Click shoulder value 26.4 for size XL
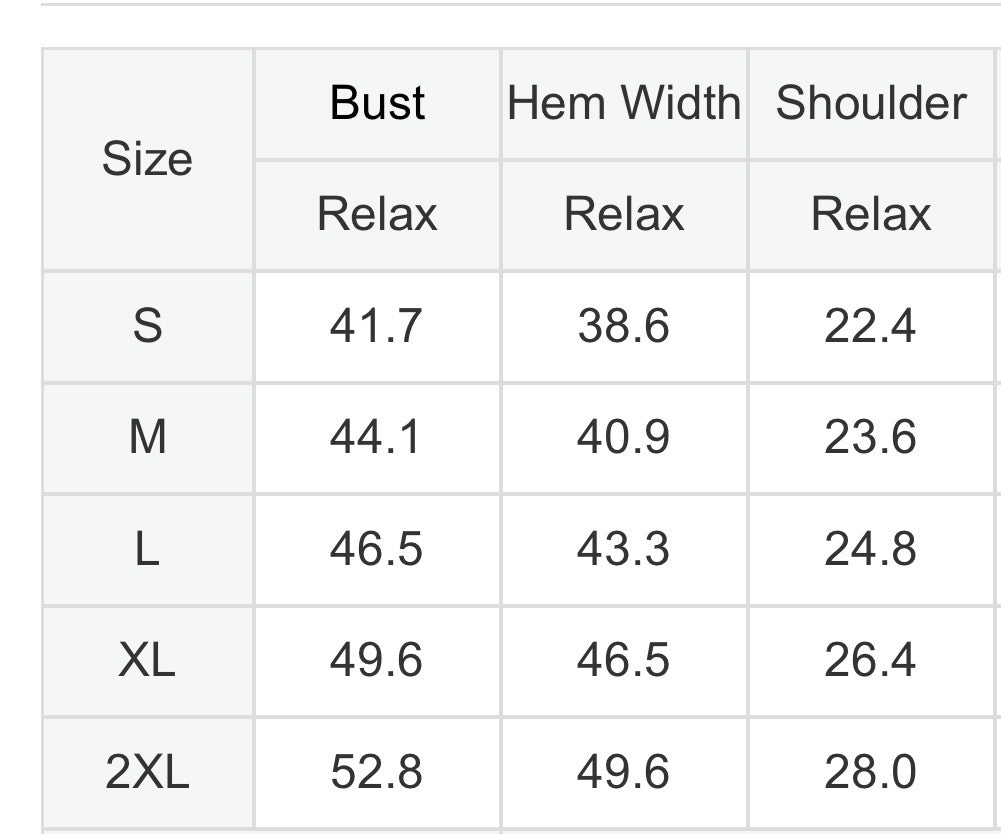This screenshot has width=1001, height=834. [x=870, y=660]
